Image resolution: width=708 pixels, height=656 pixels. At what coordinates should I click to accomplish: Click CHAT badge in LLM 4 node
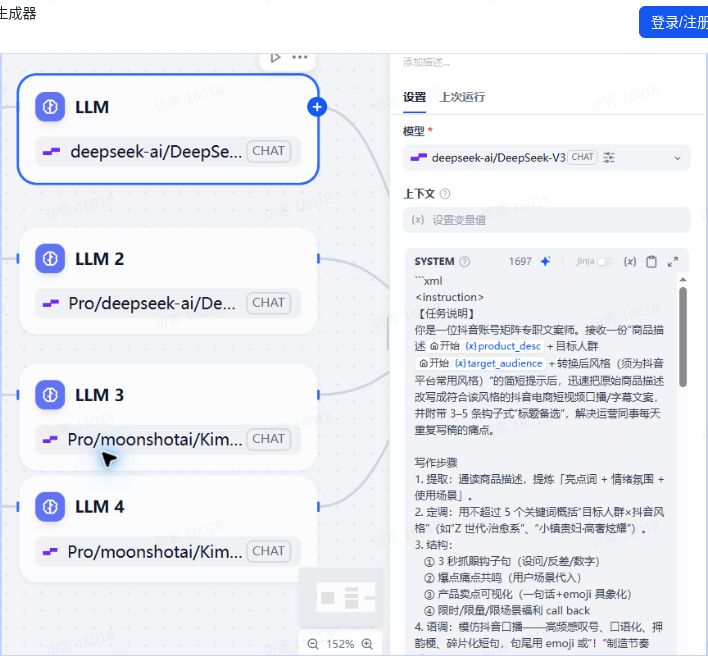pyautogui.click(x=268, y=551)
